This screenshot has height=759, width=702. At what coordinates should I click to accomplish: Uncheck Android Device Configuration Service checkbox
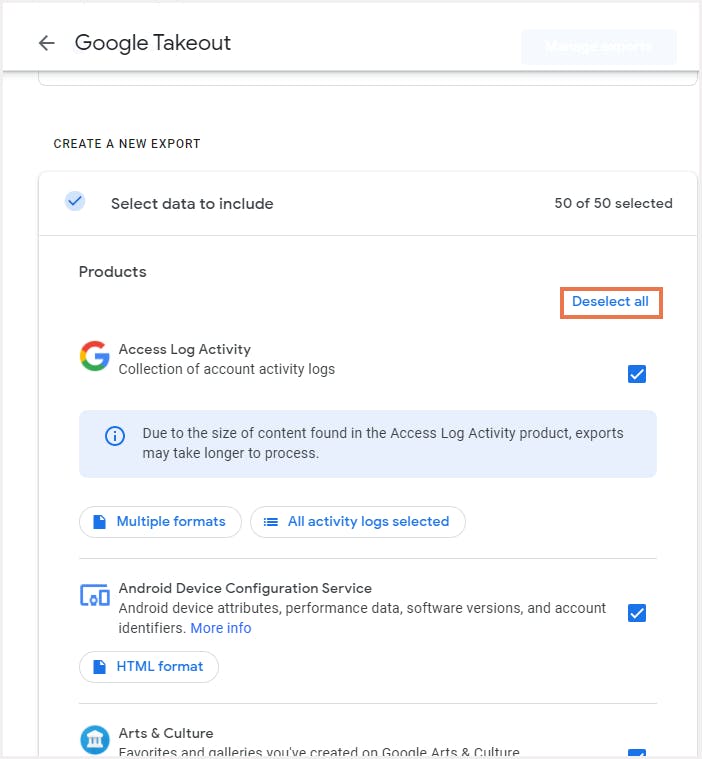pyautogui.click(x=637, y=613)
